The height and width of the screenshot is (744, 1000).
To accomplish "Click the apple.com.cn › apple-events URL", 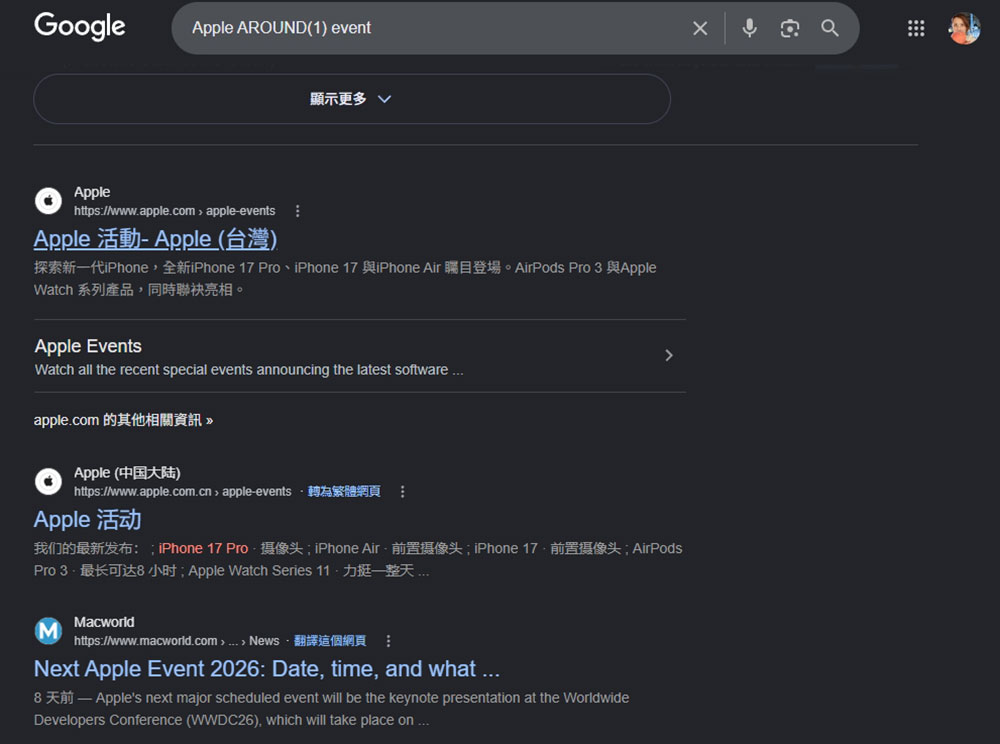I will click(x=182, y=492).
